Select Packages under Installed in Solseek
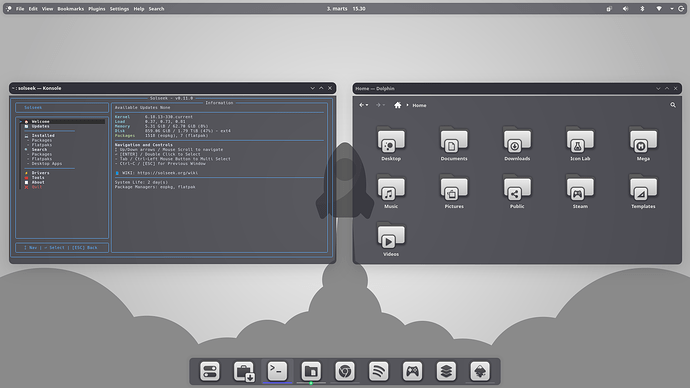 tap(42, 140)
